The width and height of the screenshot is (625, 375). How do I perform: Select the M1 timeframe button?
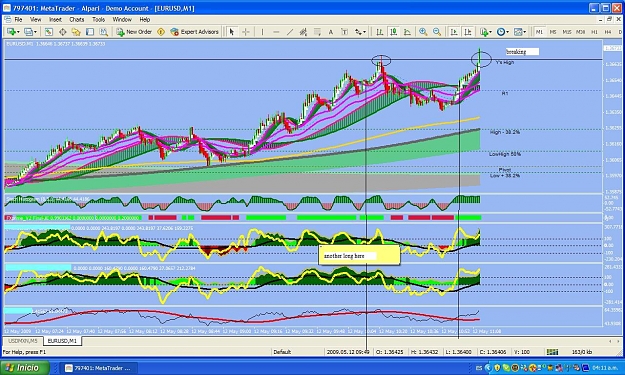pyautogui.click(x=539, y=32)
